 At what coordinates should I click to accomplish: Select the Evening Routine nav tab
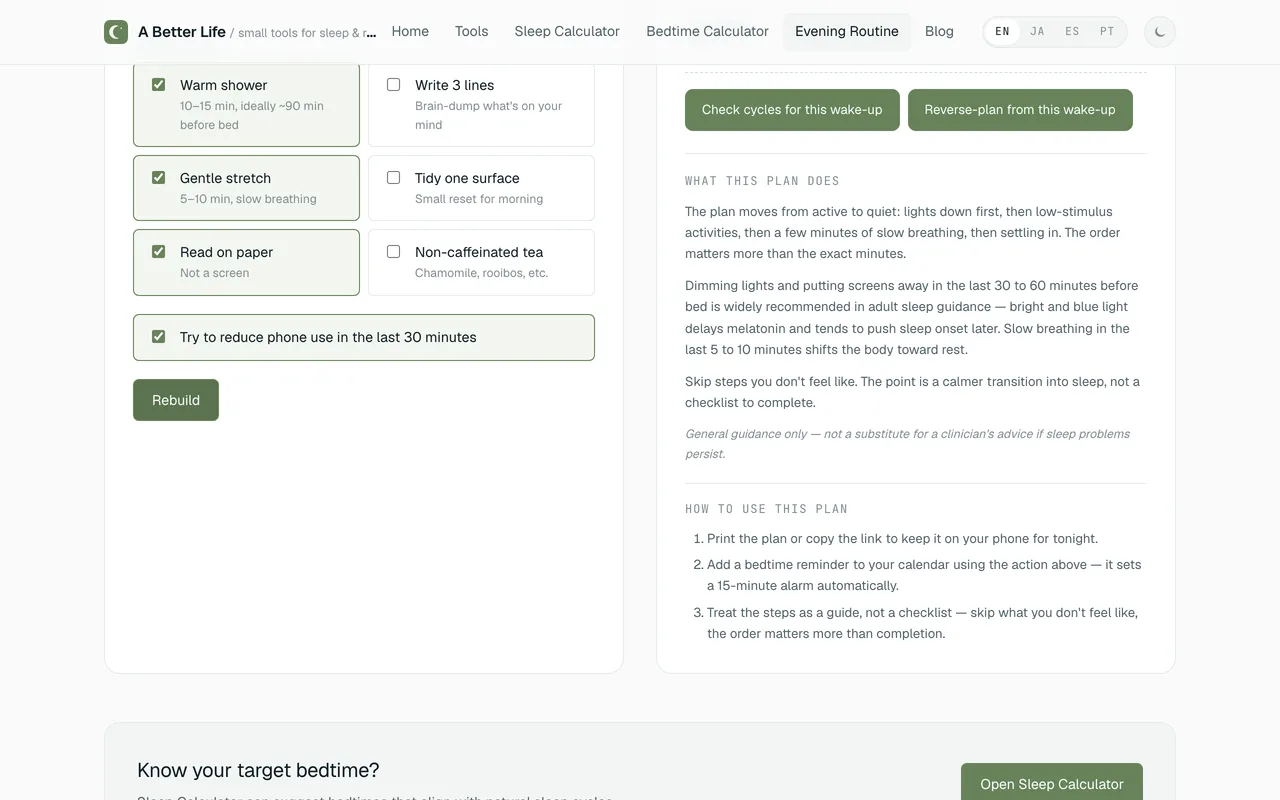click(847, 32)
